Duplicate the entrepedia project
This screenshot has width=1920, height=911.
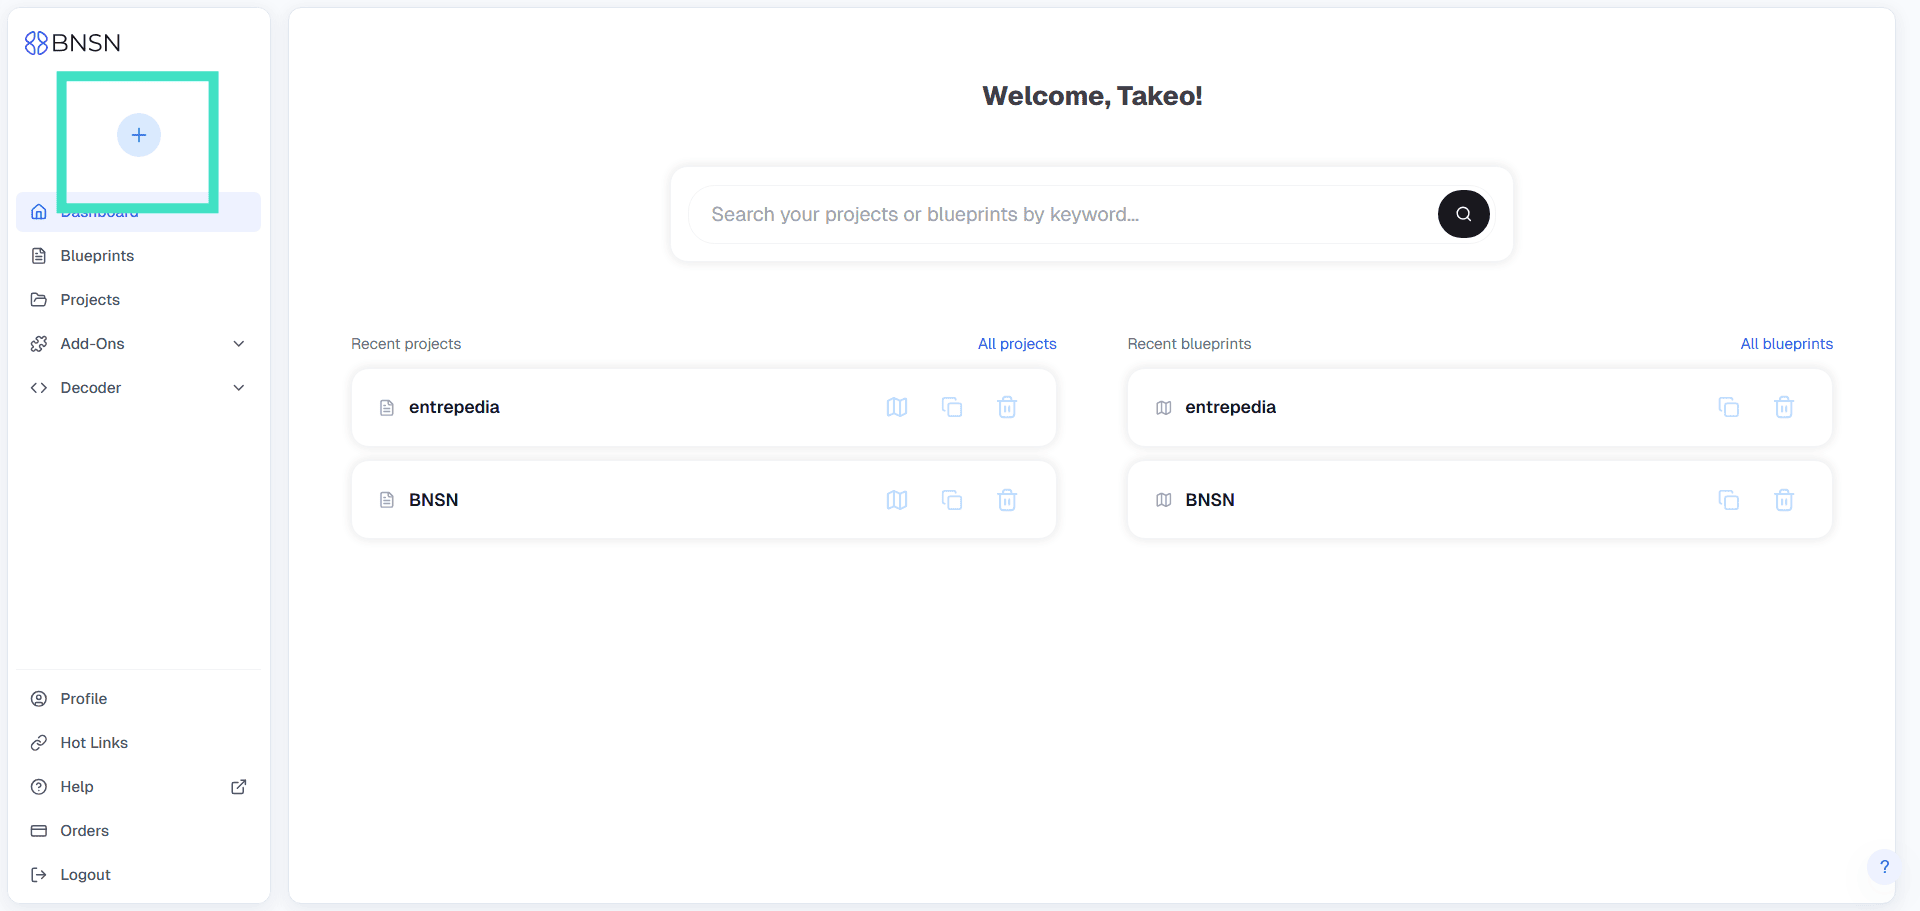click(x=952, y=407)
